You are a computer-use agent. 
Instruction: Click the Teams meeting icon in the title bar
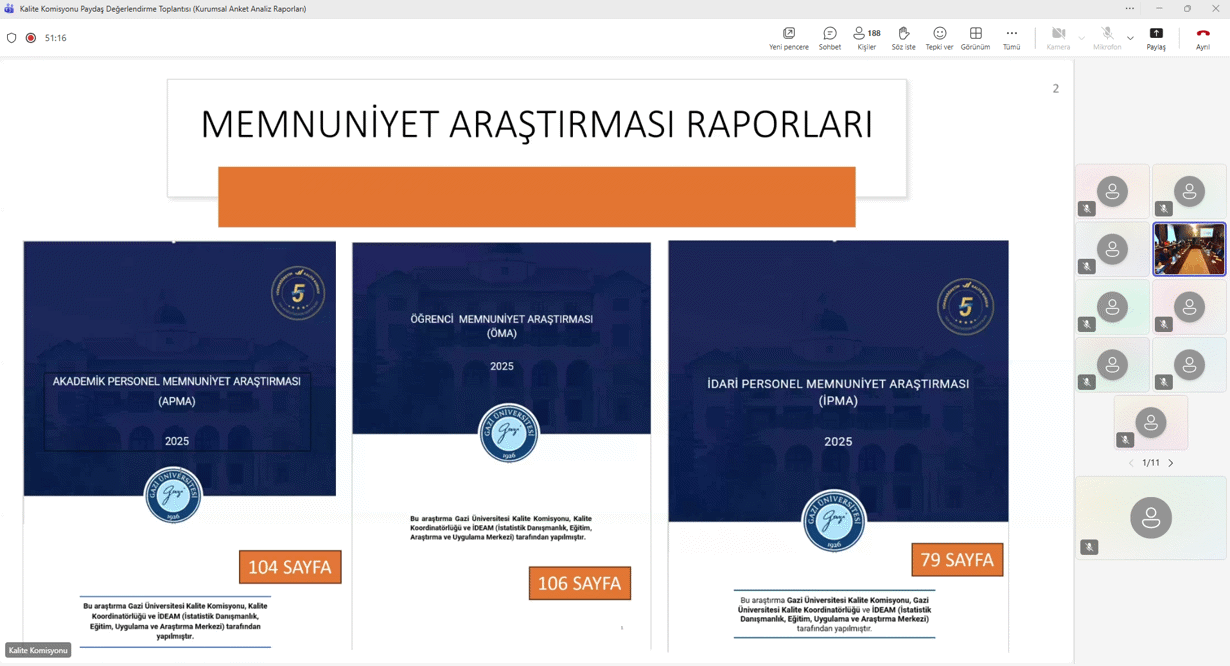8,8
